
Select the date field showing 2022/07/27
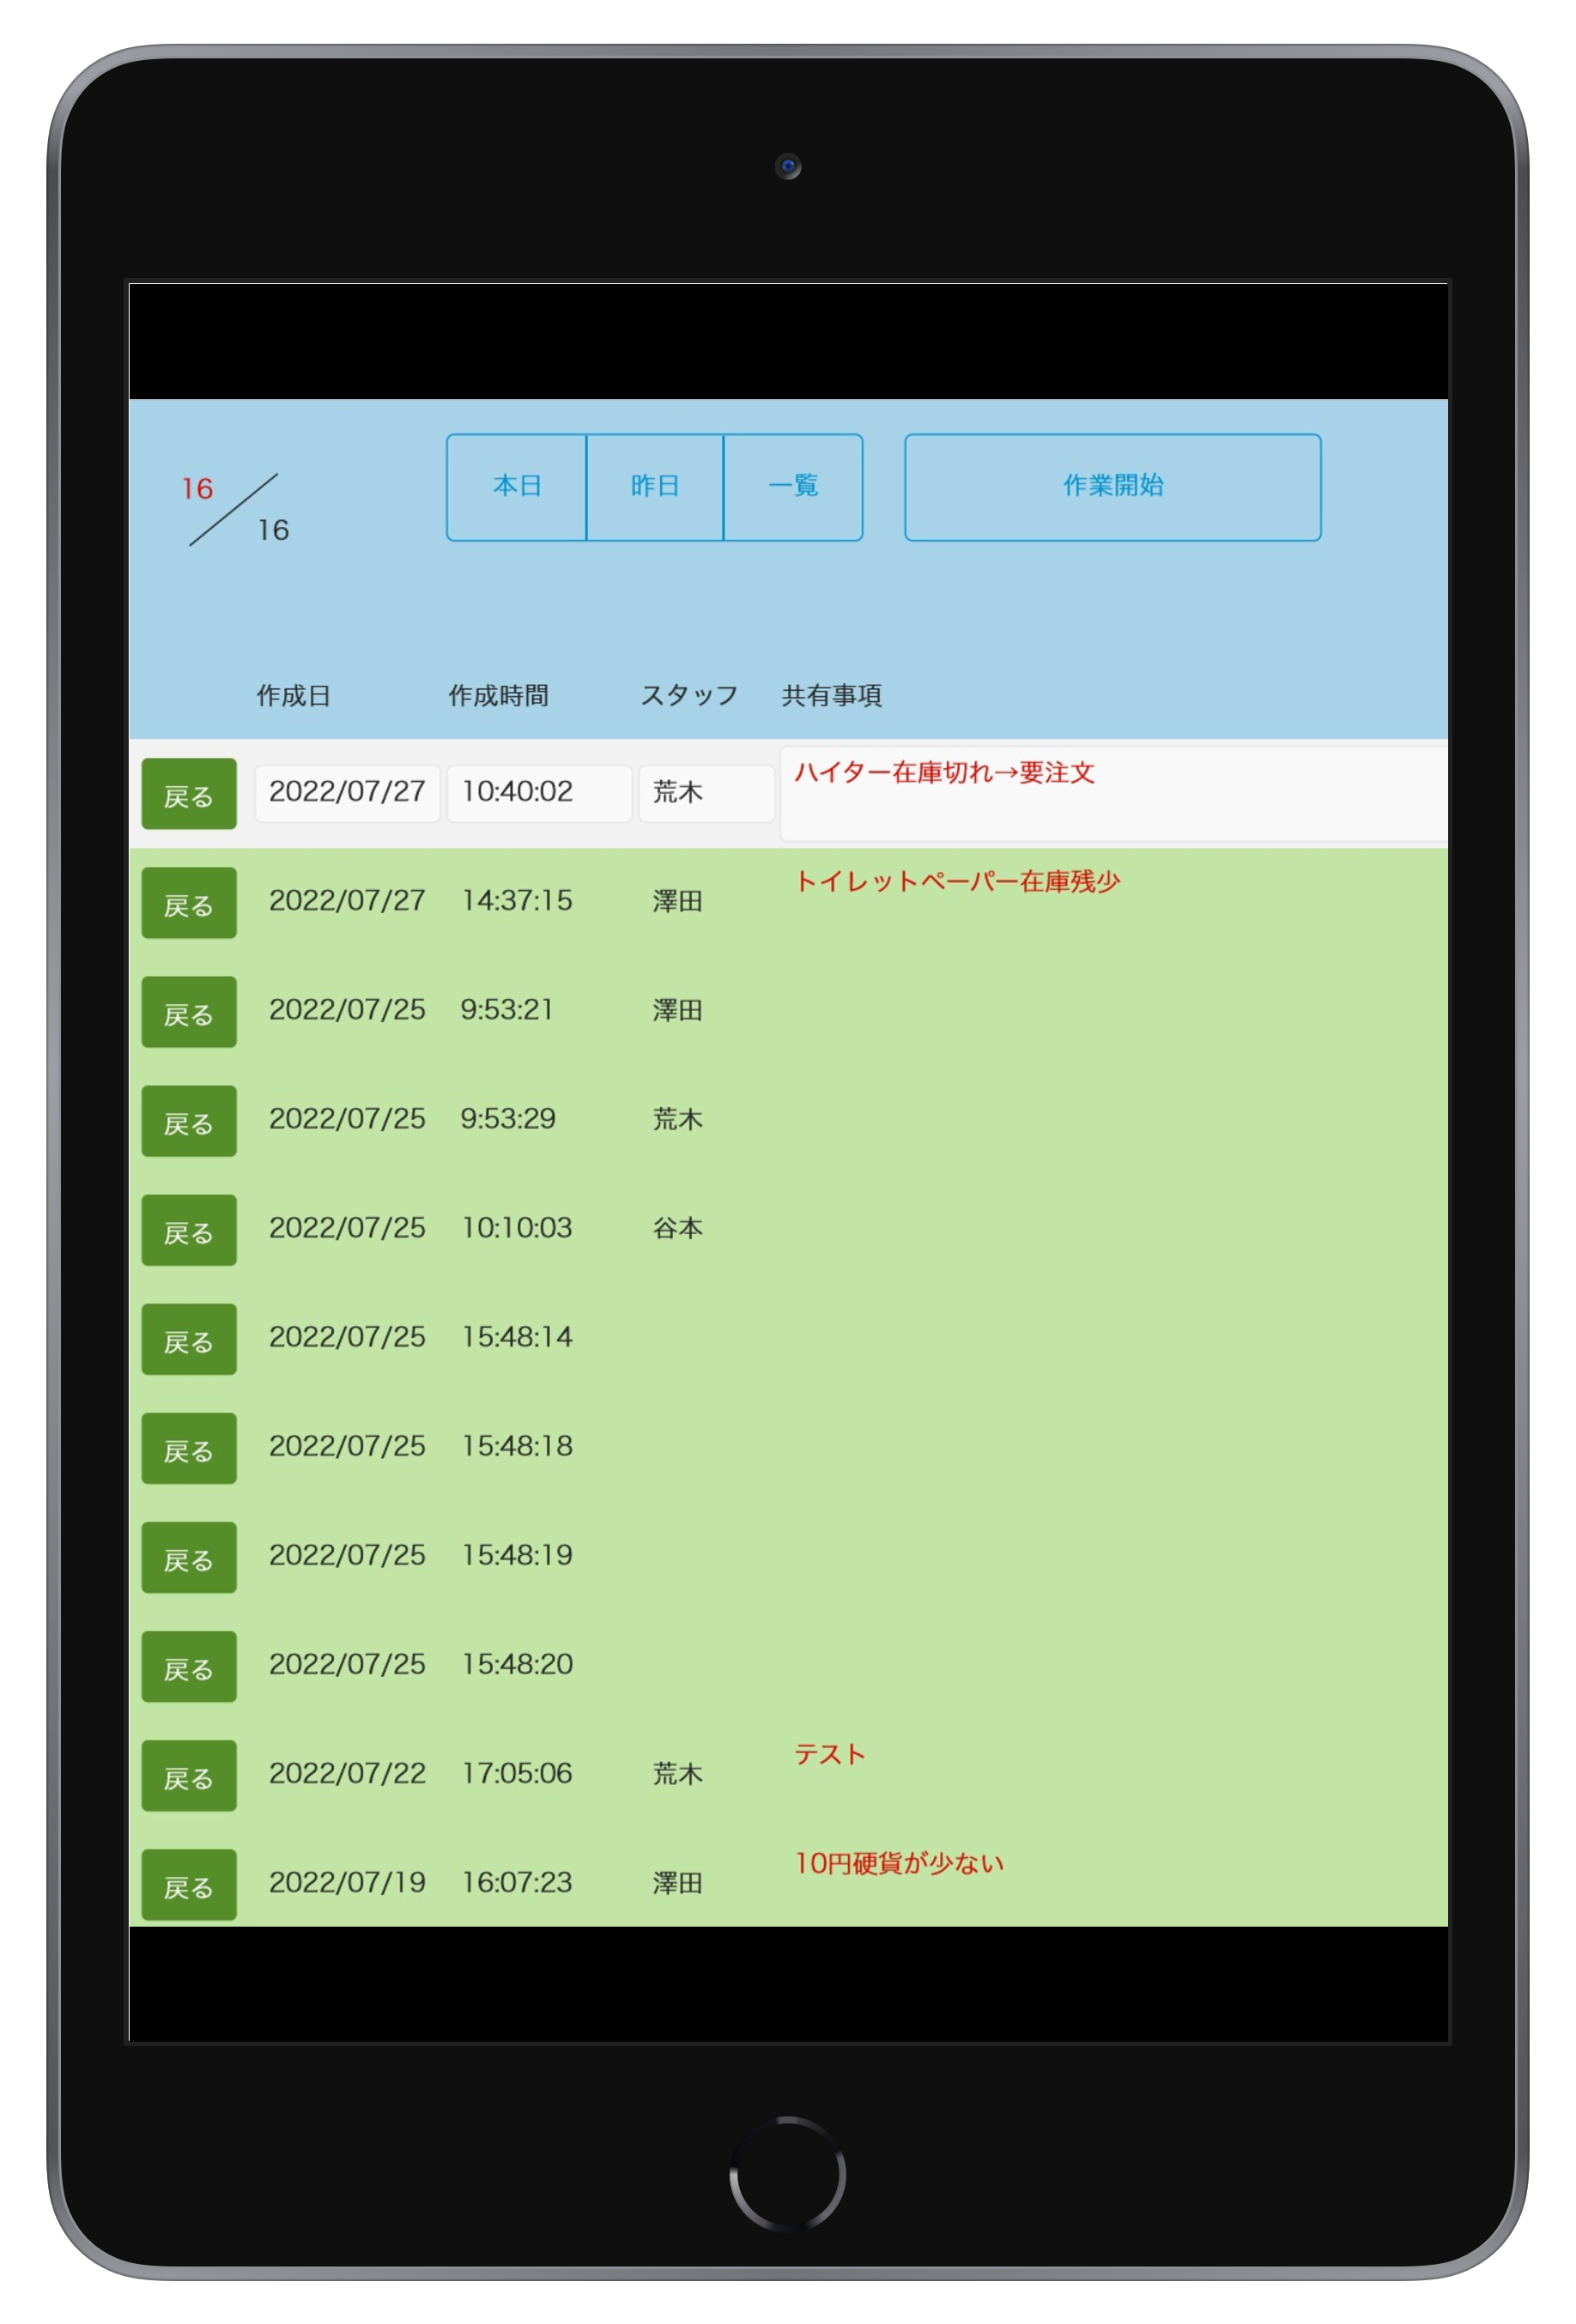coord(347,793)
